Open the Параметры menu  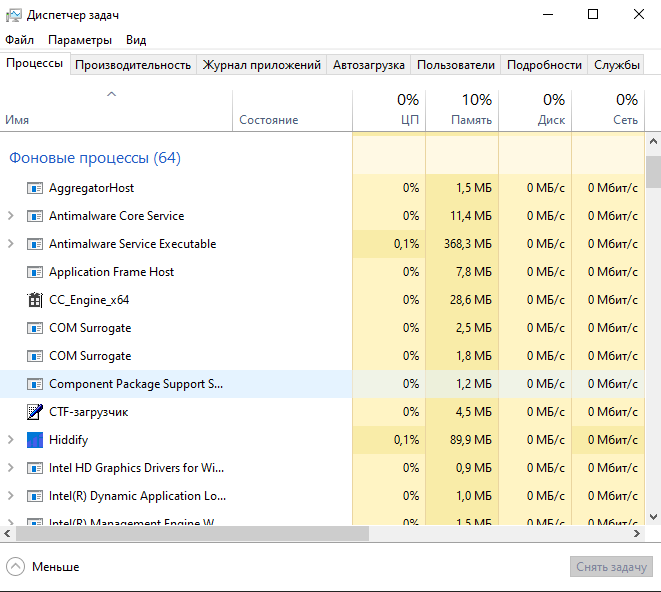80,40
